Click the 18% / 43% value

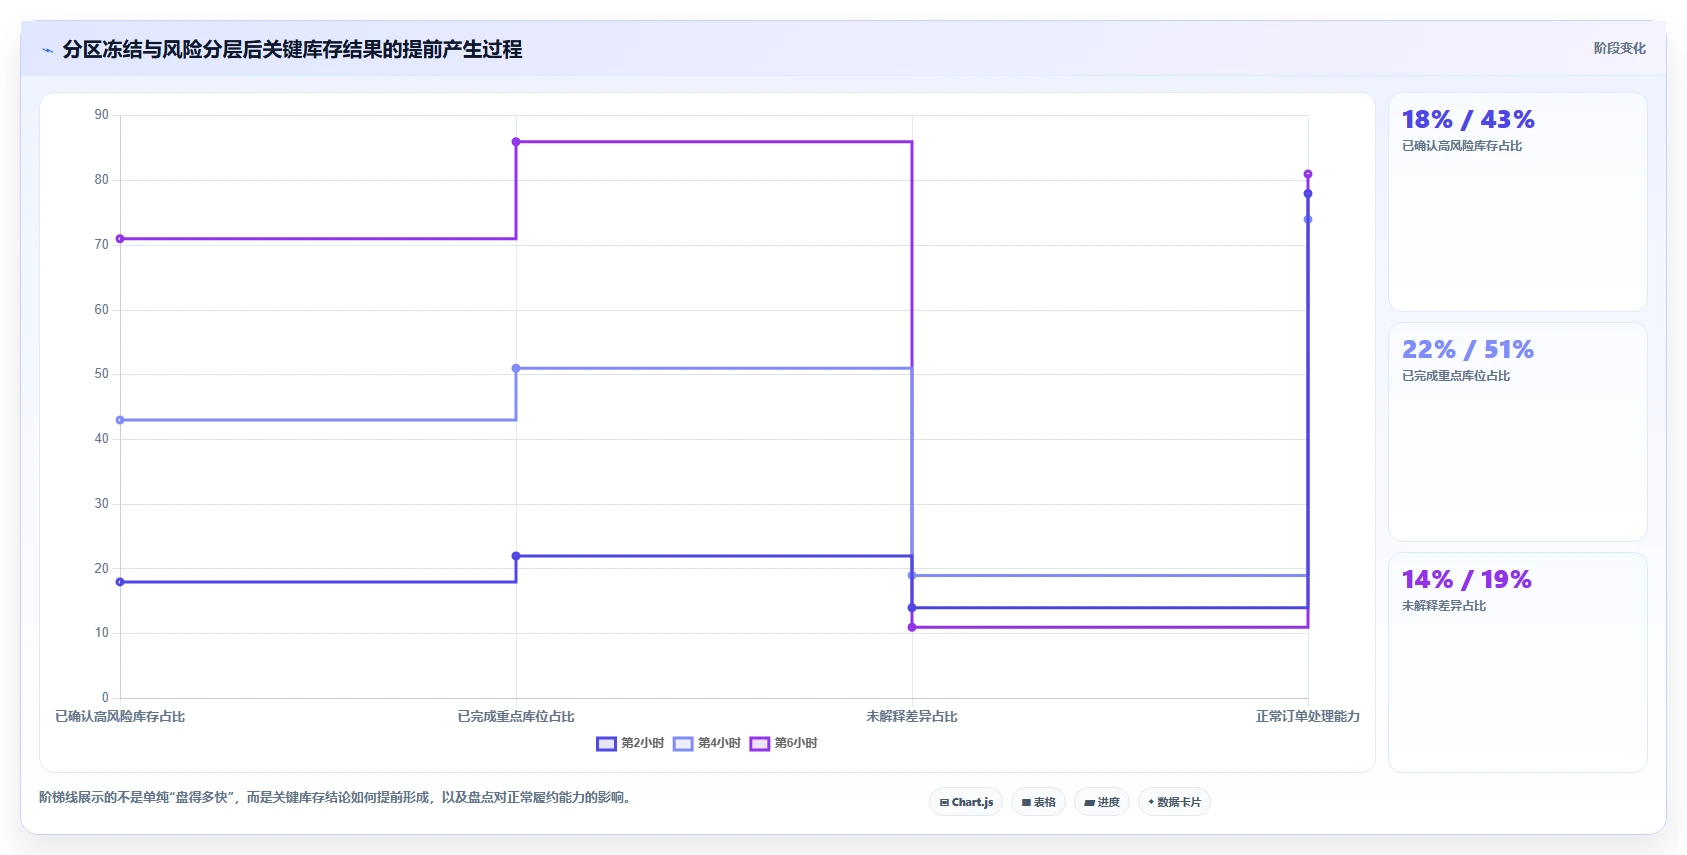[x=1468, y=120]
